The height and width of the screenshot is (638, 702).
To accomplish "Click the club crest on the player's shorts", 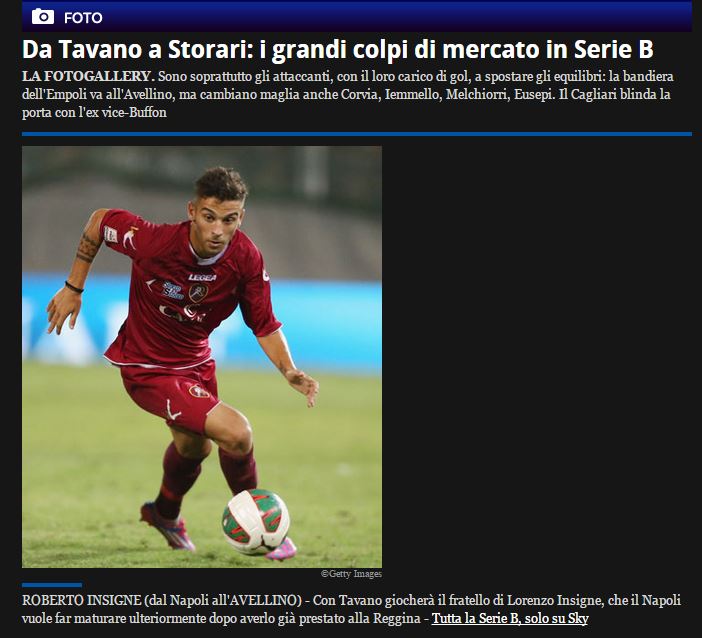I will point(199,392).
